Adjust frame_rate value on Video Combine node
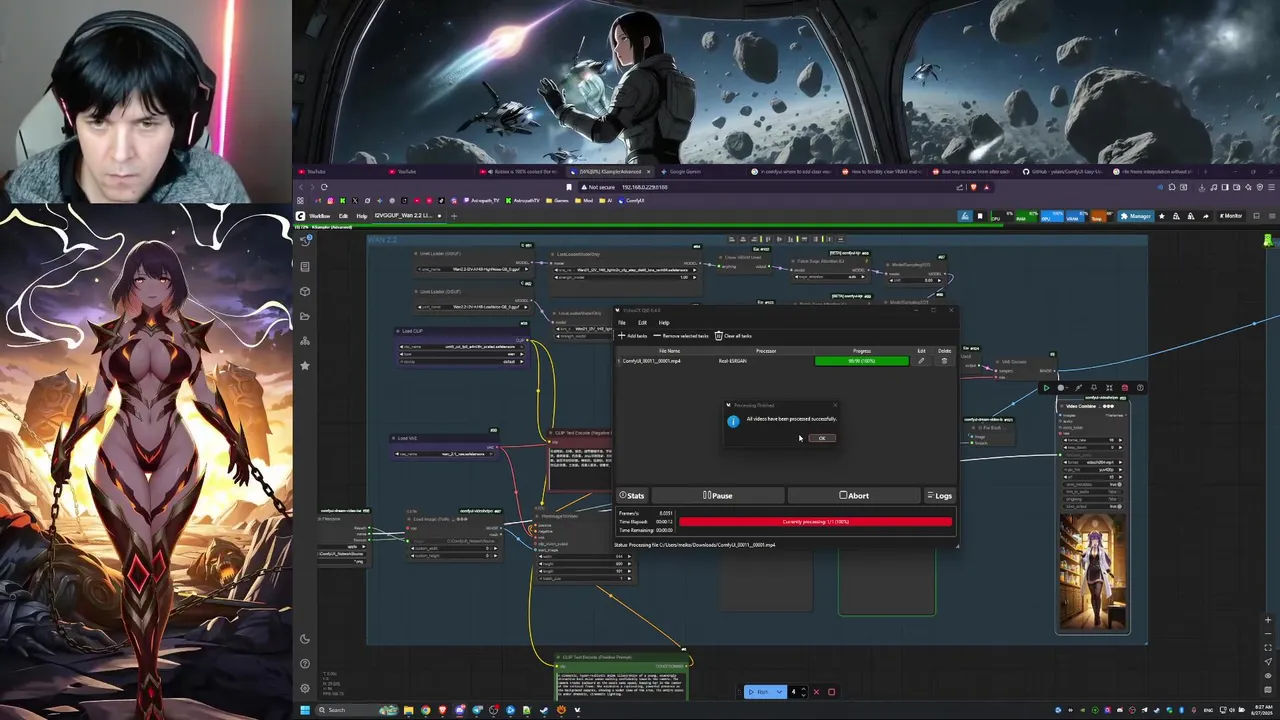Screen dimensions: 1280x720 tap(1092, 440)
